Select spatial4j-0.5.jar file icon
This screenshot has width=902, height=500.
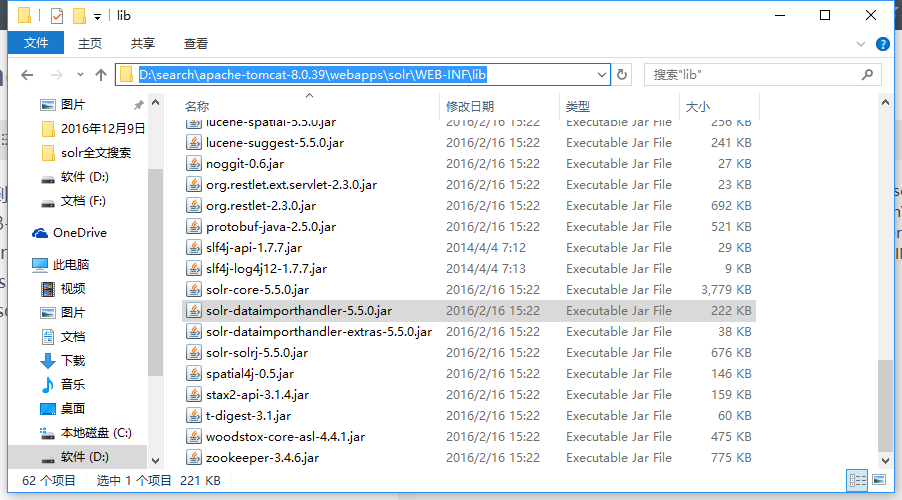(x=194, y=374)
